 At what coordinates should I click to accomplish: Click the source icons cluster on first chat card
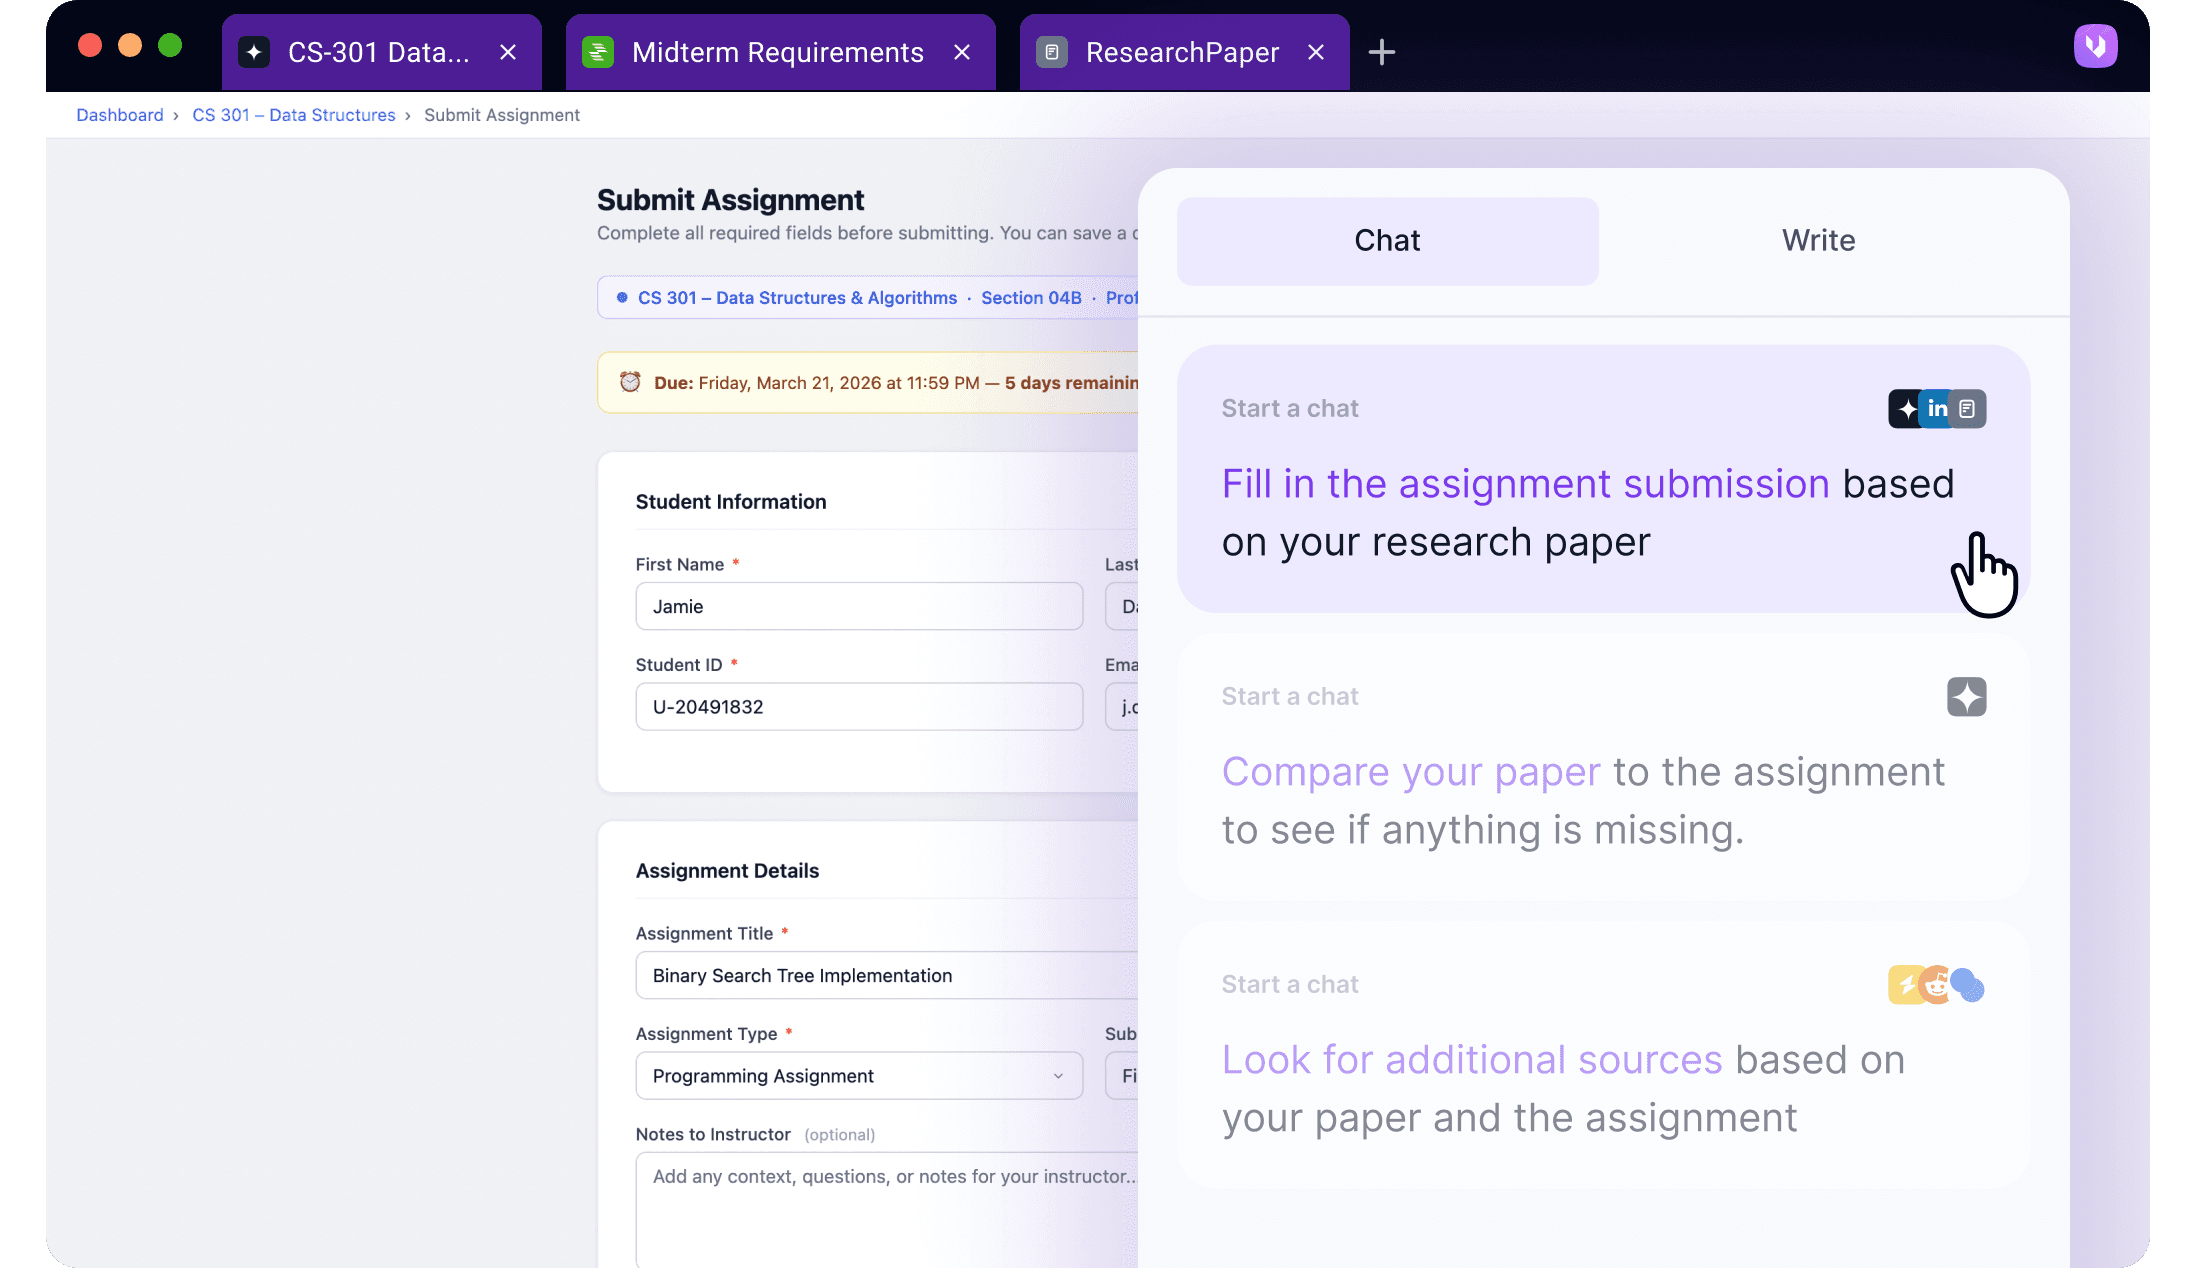(x=1936, y=409)
